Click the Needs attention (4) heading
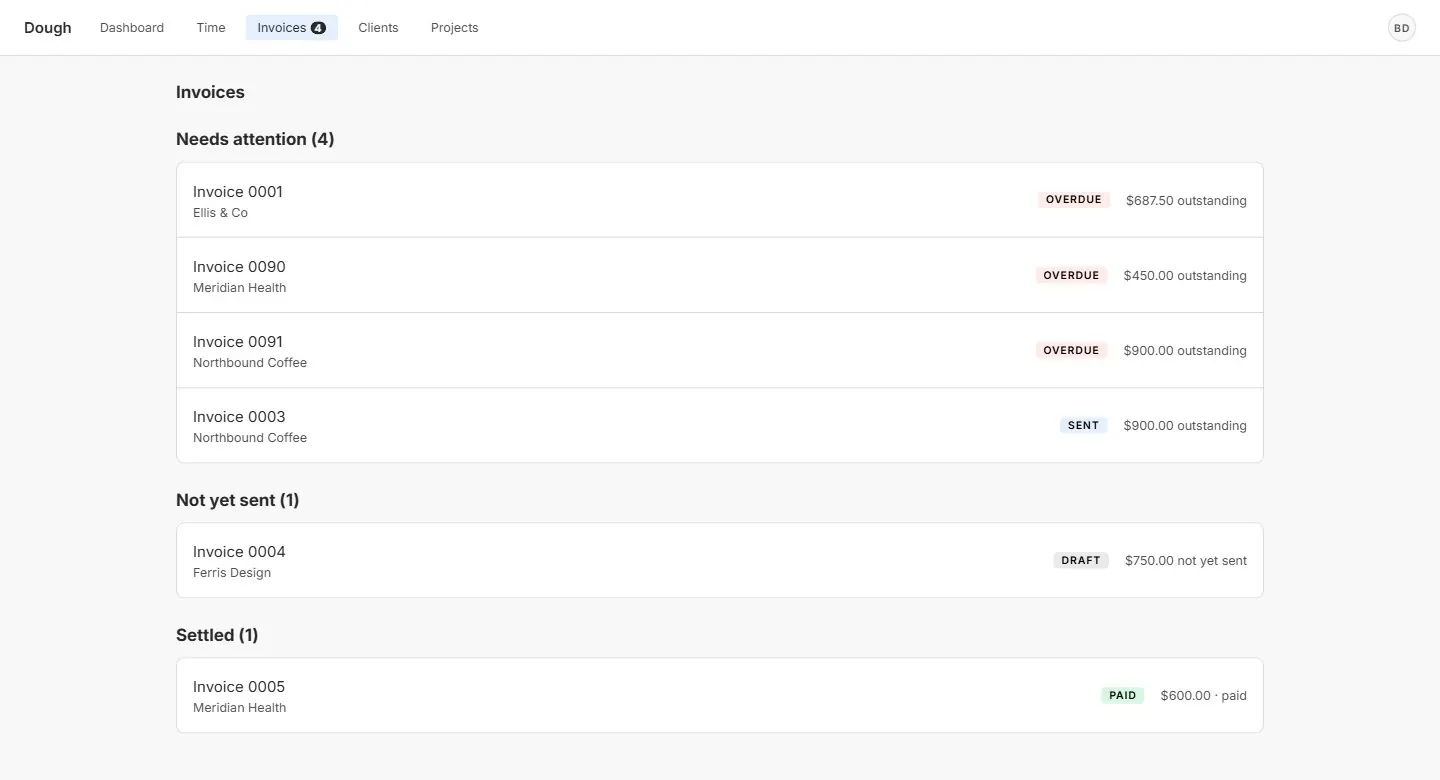Viewport: 1440px width, 780px height. (255, 139)
